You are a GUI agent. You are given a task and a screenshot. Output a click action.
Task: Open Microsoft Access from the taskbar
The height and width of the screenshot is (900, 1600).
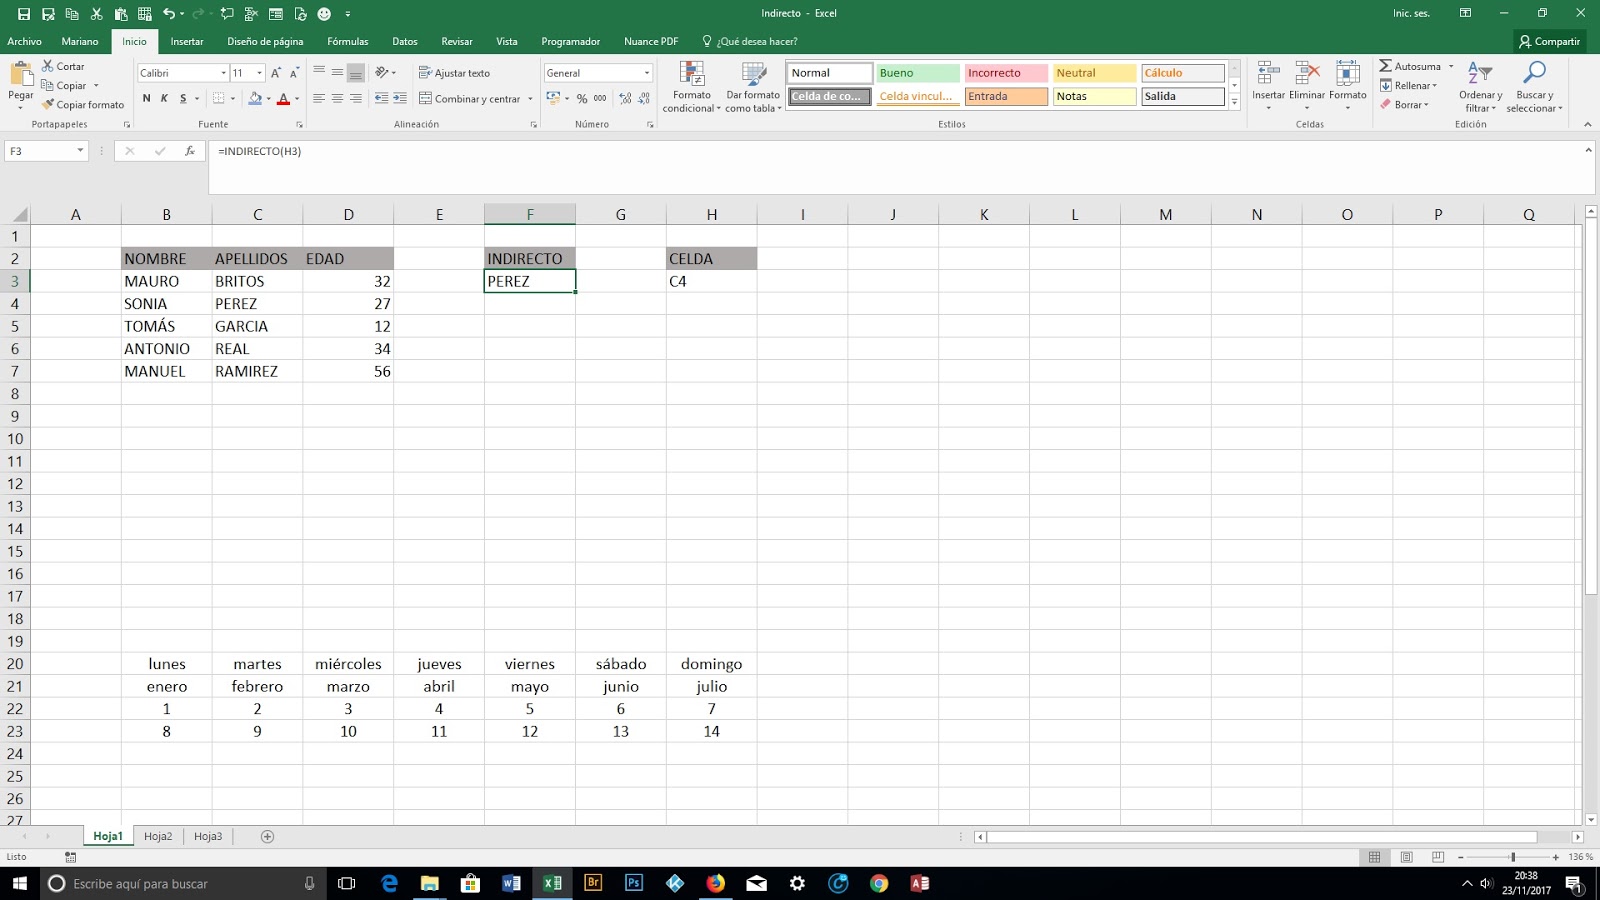click(x=920, y=883)
